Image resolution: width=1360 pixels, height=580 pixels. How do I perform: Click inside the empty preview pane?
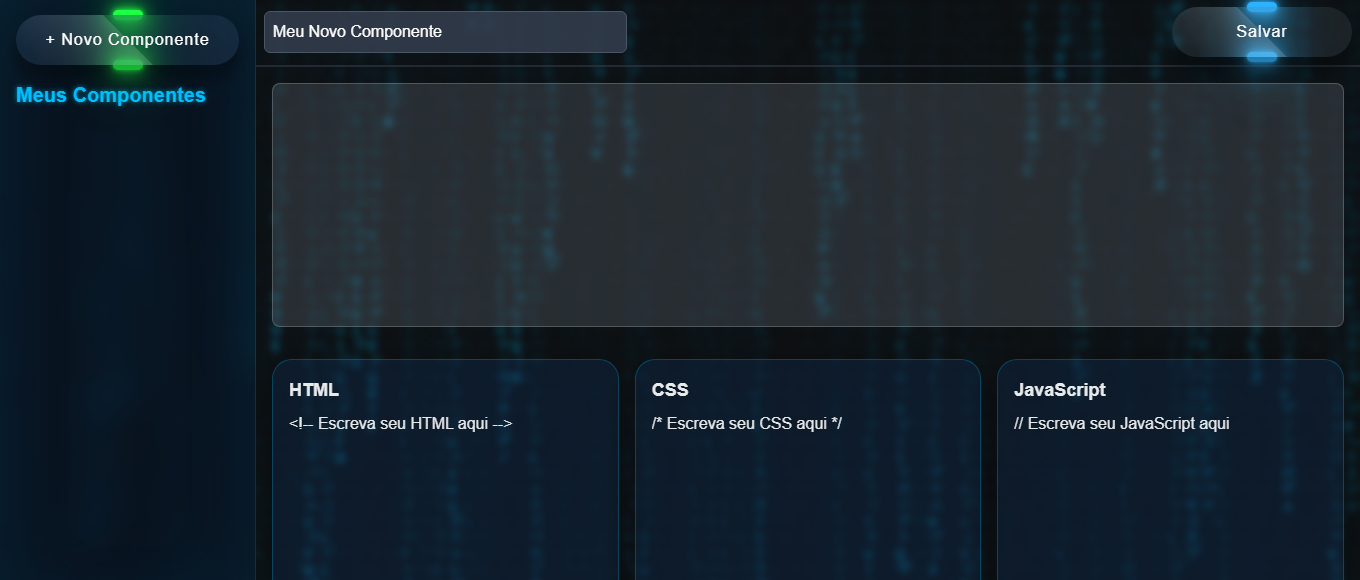coord(807,205)
